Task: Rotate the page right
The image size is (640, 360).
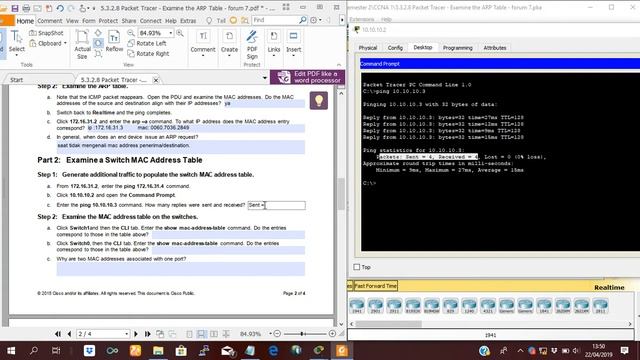Action: 148,53
